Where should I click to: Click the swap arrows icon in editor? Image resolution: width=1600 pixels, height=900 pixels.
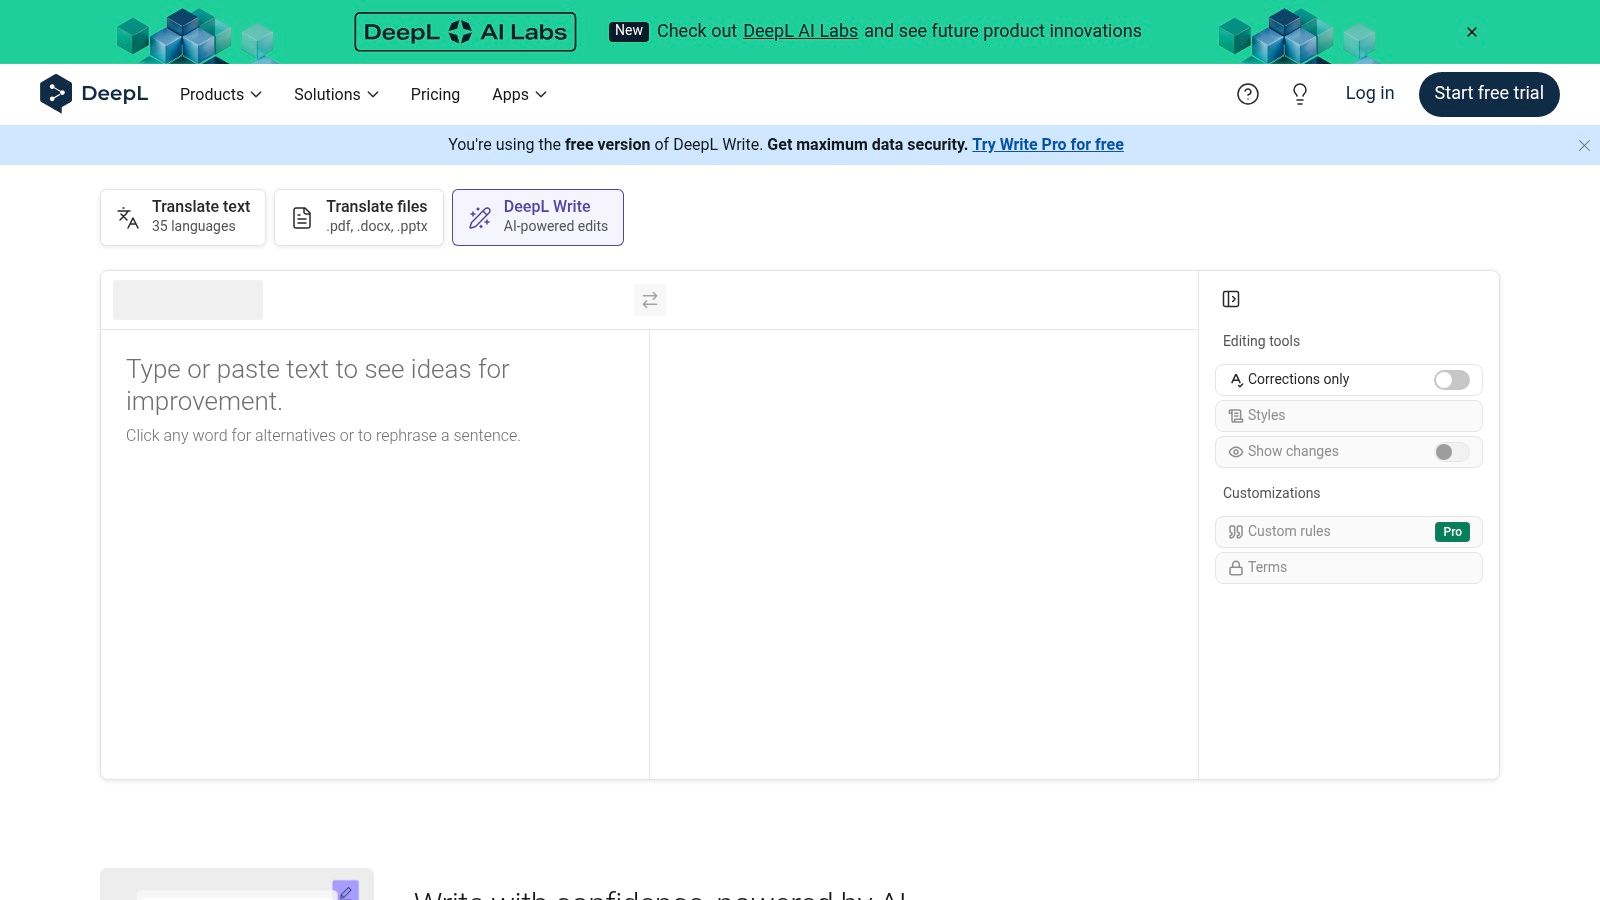click(650, 300)
